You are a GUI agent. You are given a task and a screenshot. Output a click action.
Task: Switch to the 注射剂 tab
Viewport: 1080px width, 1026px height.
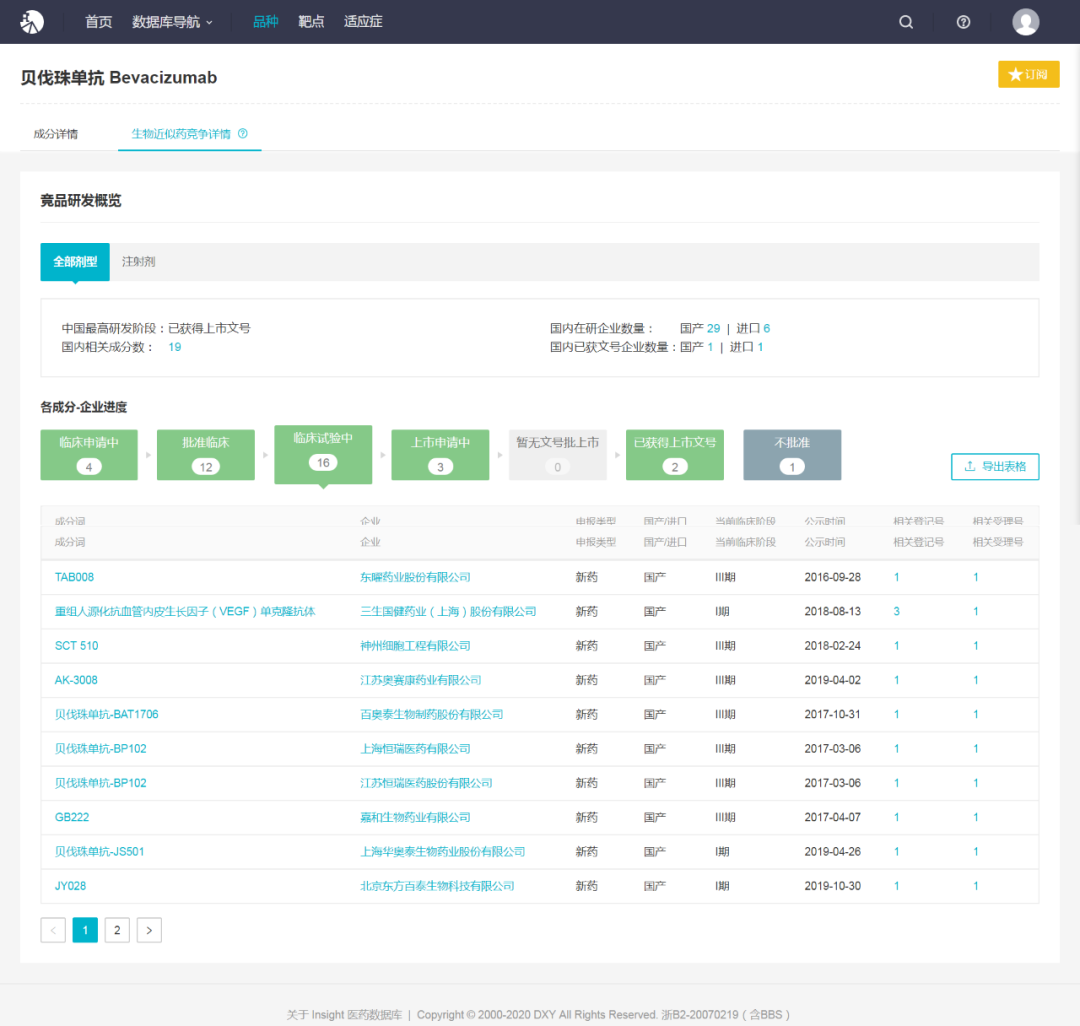click(138, 262)
